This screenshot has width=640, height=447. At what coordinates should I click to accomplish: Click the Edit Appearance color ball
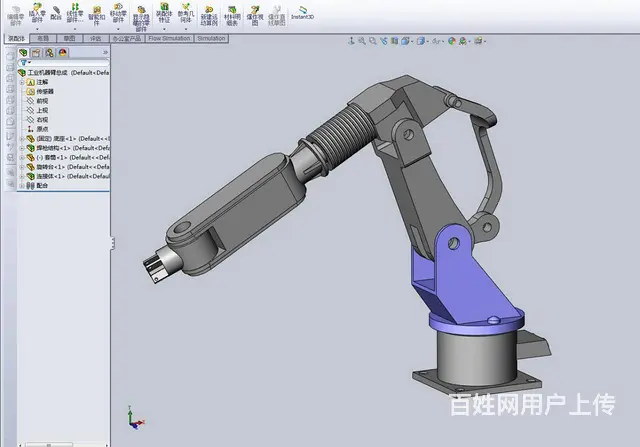click(x=451, y=41)
